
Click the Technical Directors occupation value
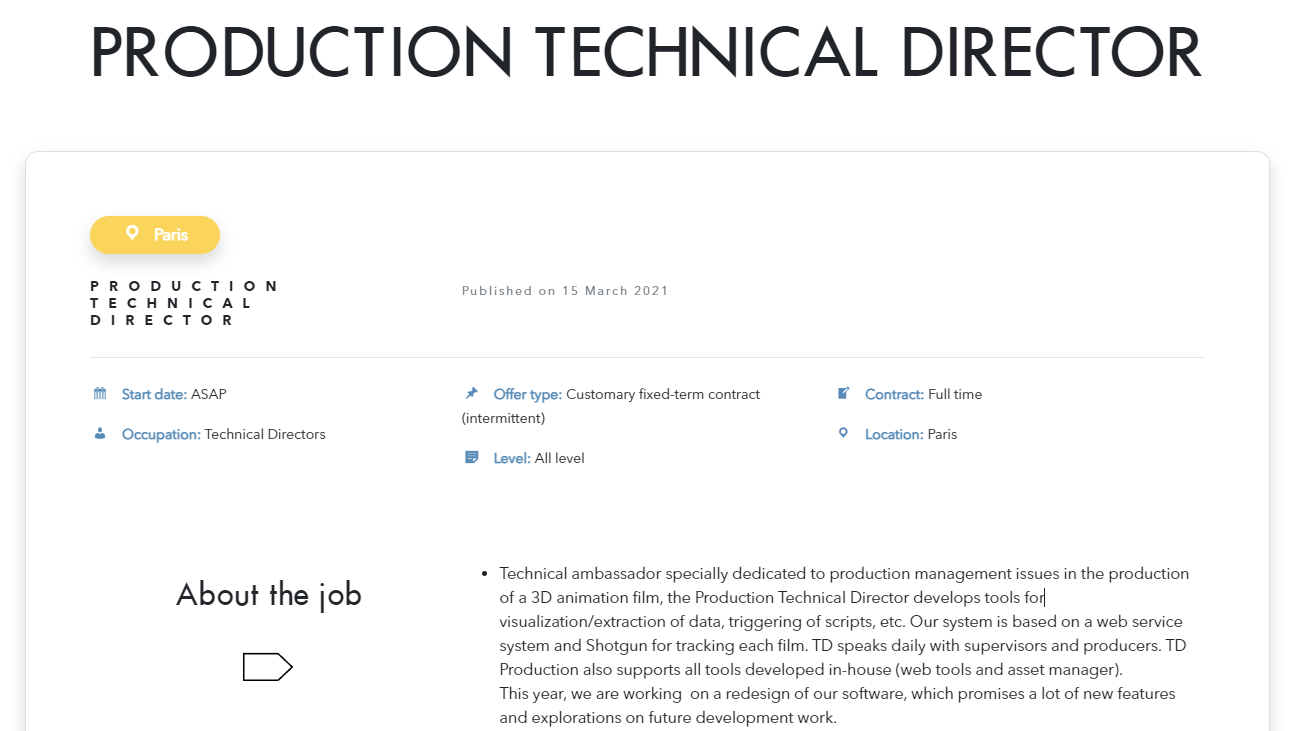tap(265, 434)
